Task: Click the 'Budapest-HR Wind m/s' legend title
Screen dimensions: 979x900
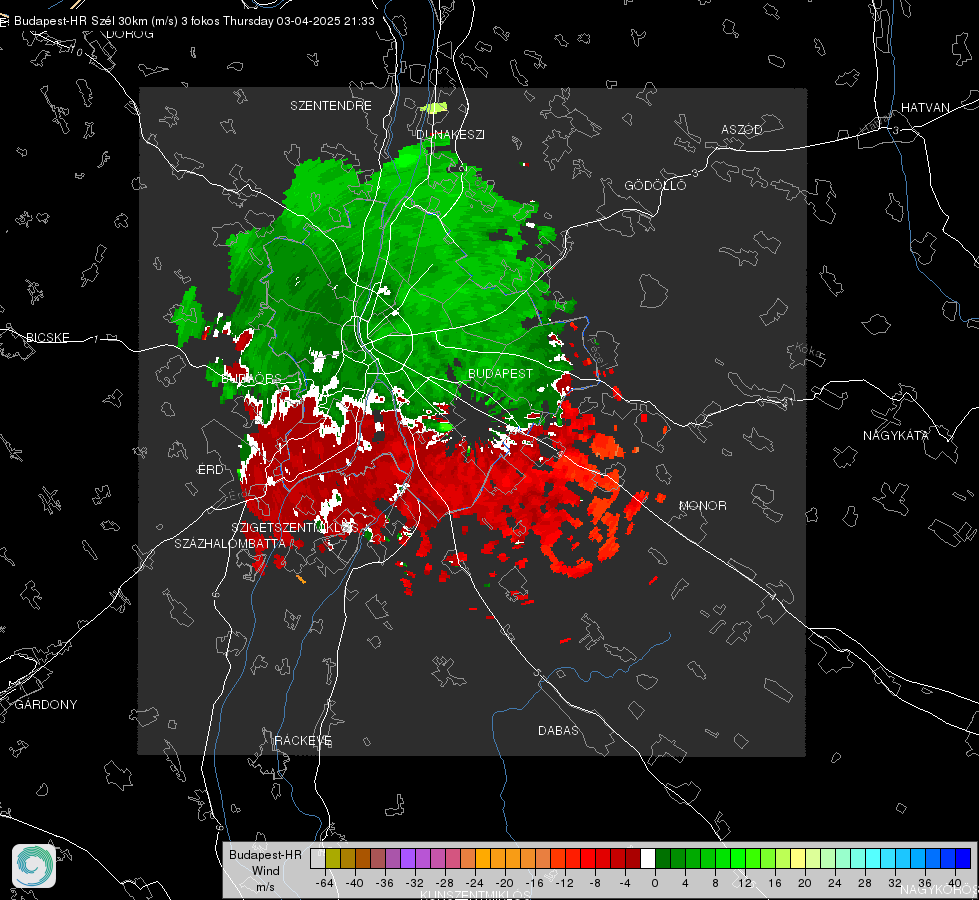Action: coord(265,870)
